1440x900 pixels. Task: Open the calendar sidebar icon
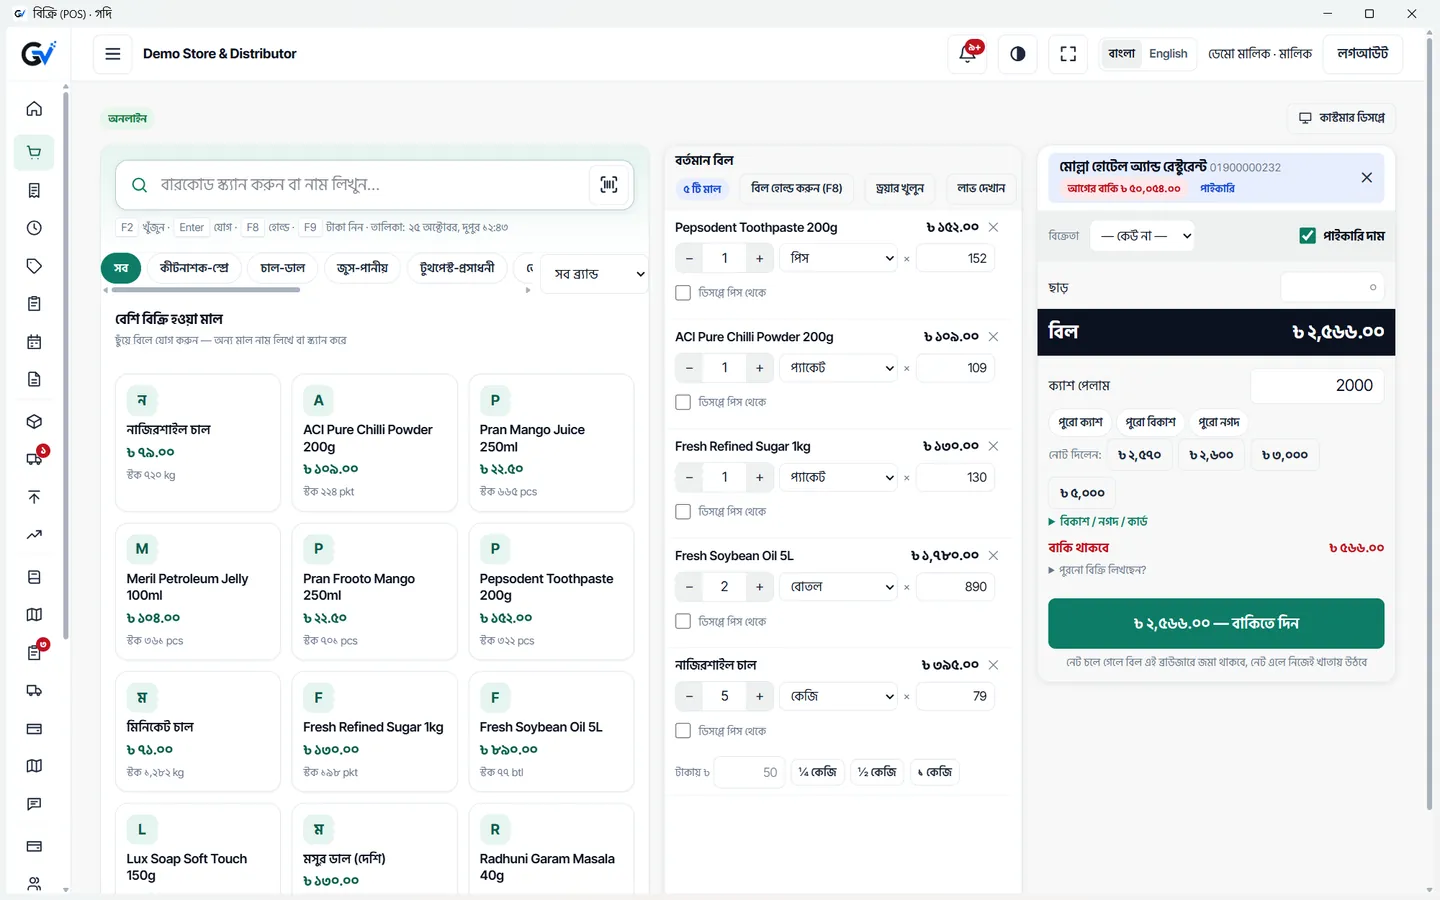point(34,342)
